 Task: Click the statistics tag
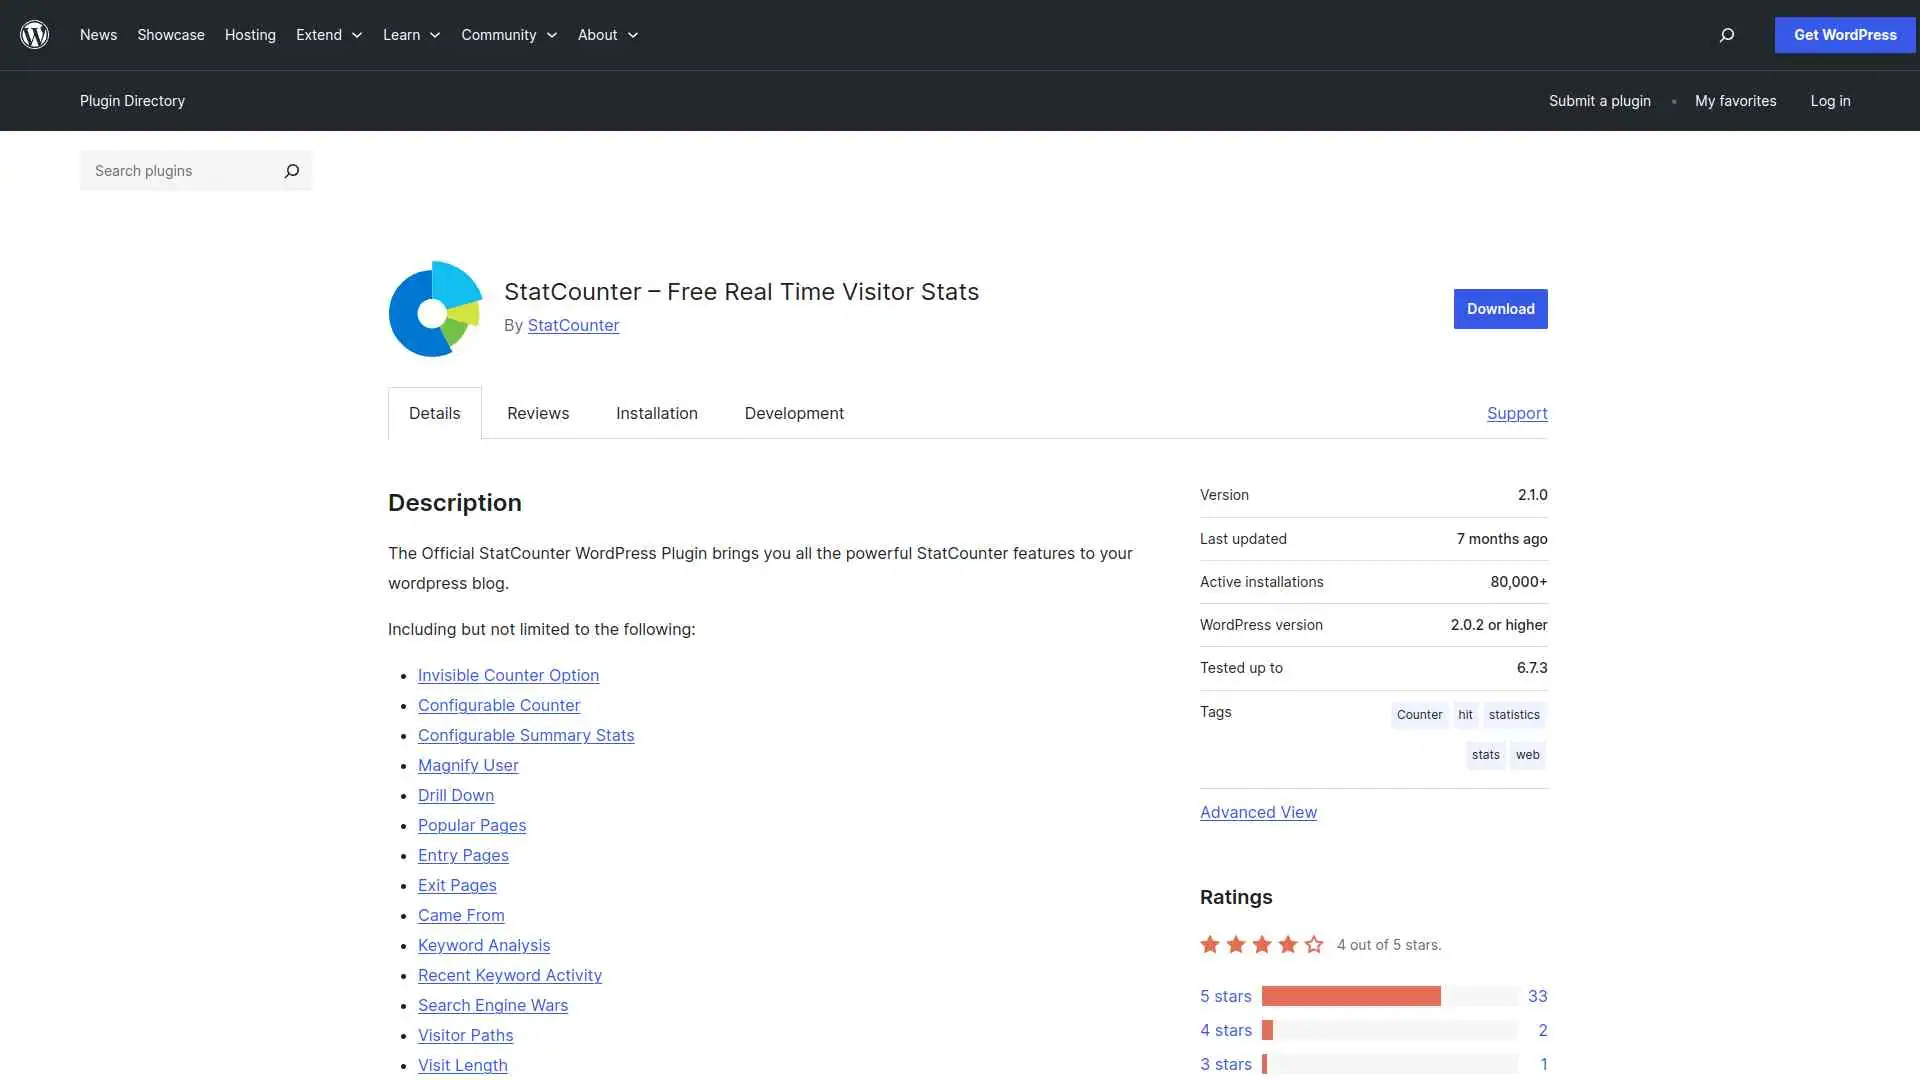[1513, 714]
